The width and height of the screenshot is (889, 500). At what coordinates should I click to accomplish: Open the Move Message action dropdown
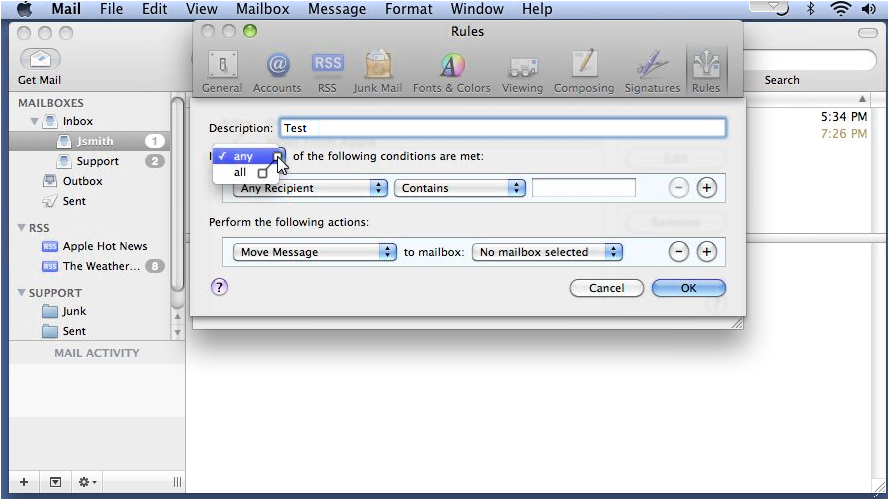point(315,252)
